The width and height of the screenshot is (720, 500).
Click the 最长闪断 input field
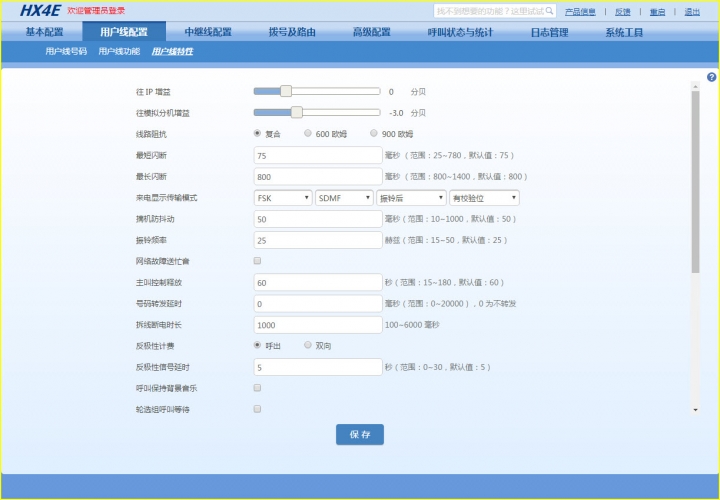pyautogui.click(x=318, y=176)
